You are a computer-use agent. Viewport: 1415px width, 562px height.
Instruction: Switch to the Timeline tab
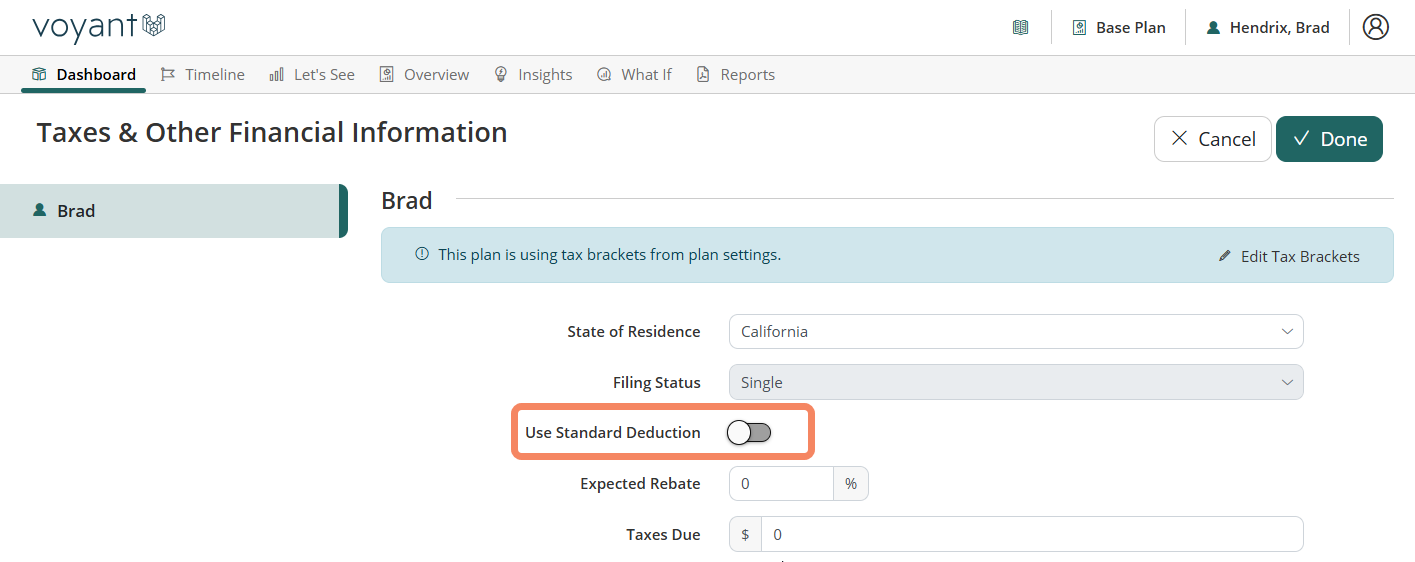click(202, 74)
